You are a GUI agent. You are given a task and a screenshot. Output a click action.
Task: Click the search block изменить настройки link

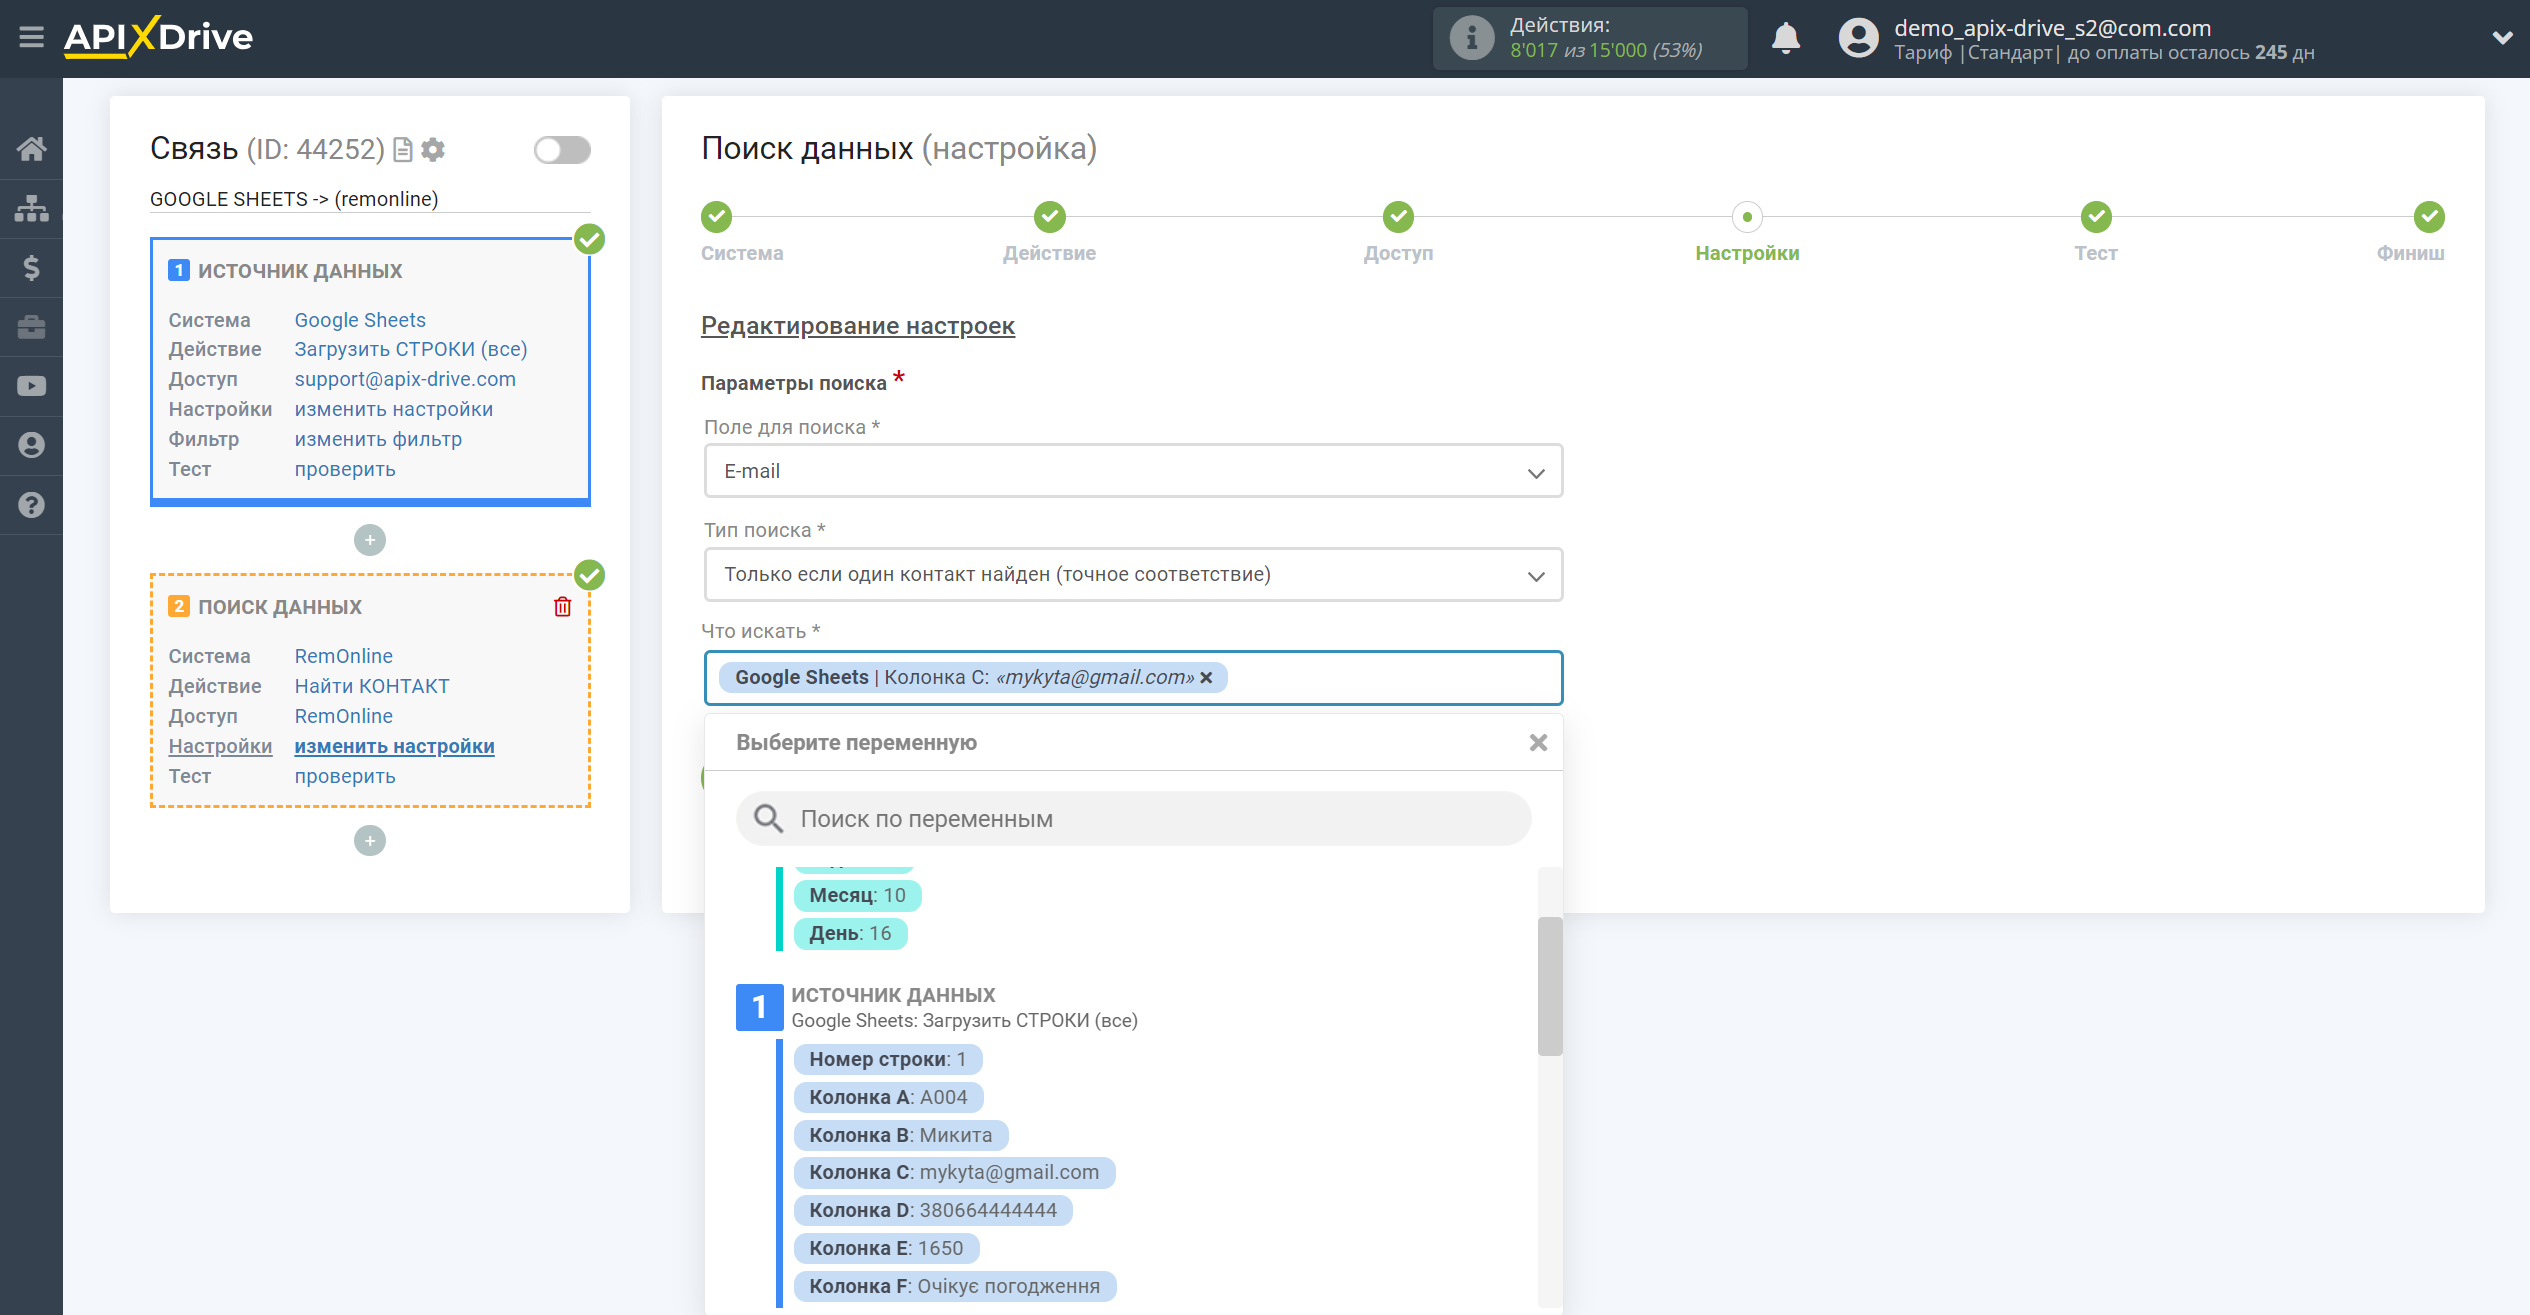click(x=394, y=746)
